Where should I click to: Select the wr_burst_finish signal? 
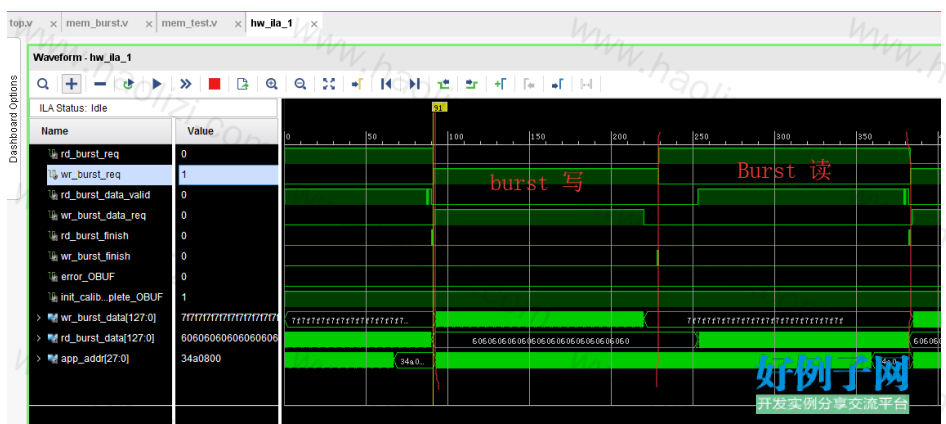pyautogui.click(x=95, y=256)
